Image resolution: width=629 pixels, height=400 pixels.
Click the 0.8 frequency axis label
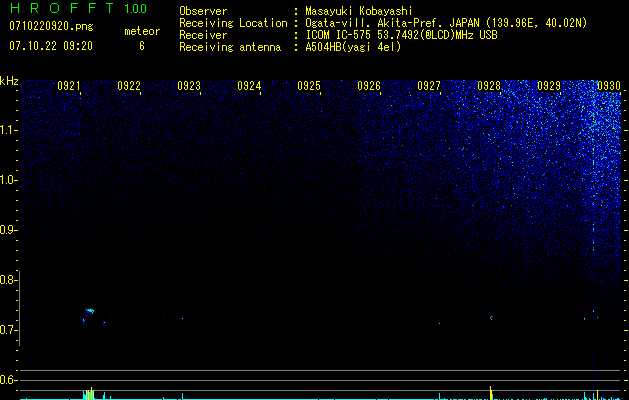(7, 280)
